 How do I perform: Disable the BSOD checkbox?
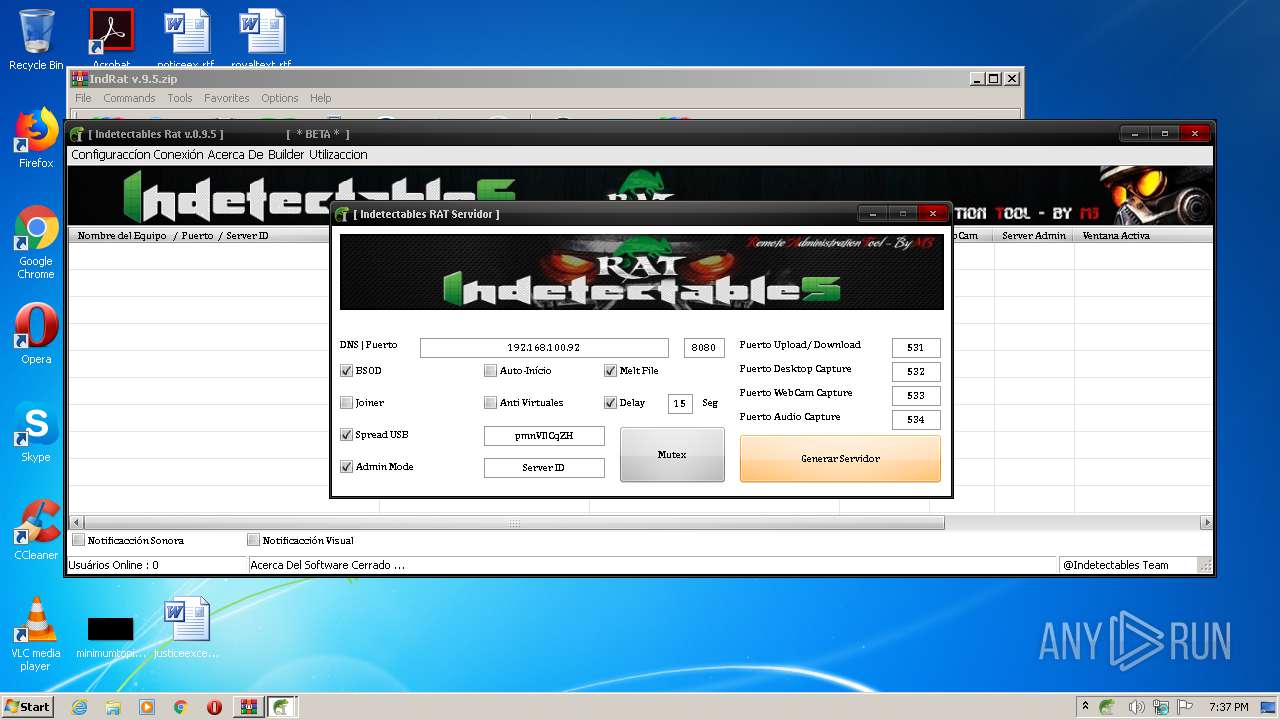point(346,371)
